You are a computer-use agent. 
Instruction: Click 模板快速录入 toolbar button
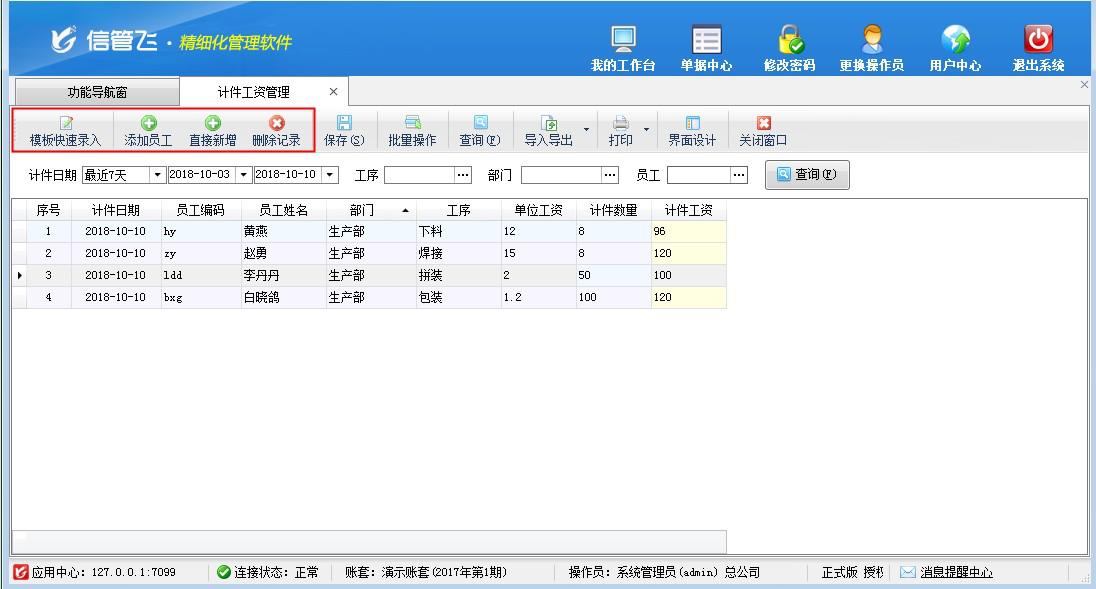65,131
